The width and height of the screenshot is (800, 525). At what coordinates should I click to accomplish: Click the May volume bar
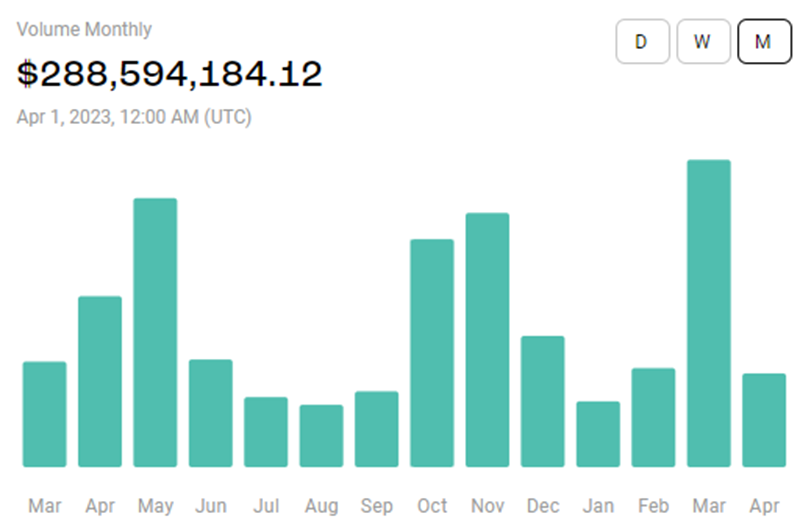click(155, 332)
